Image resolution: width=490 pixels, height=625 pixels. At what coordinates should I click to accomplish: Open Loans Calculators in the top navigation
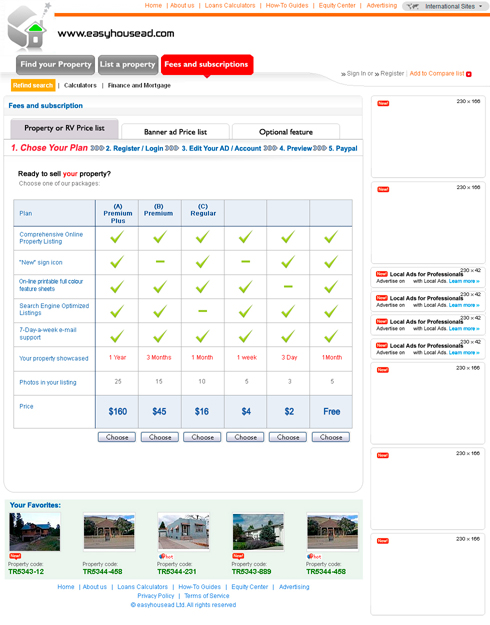click(230, 6)
